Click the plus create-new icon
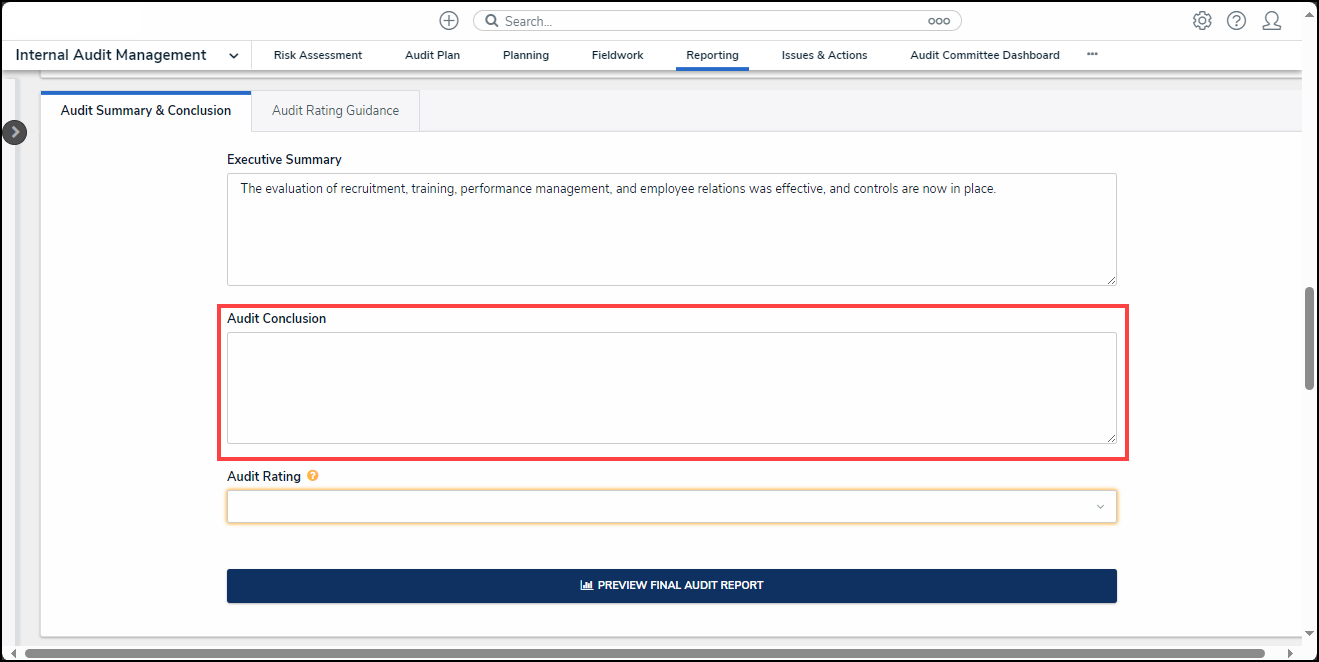1319x662 pixels. tap(449, 21)
